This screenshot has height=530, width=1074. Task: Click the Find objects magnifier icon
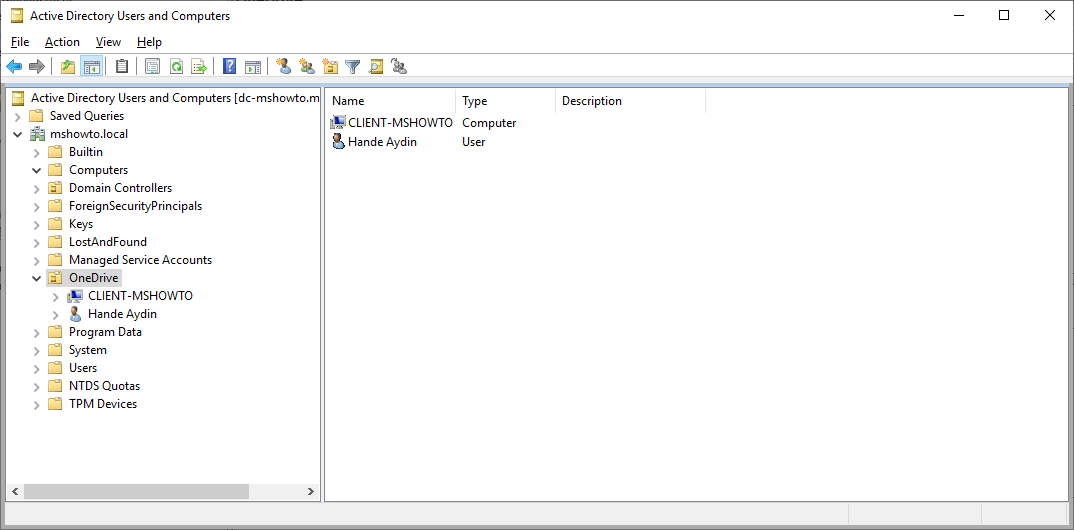[x=376, y=66]
